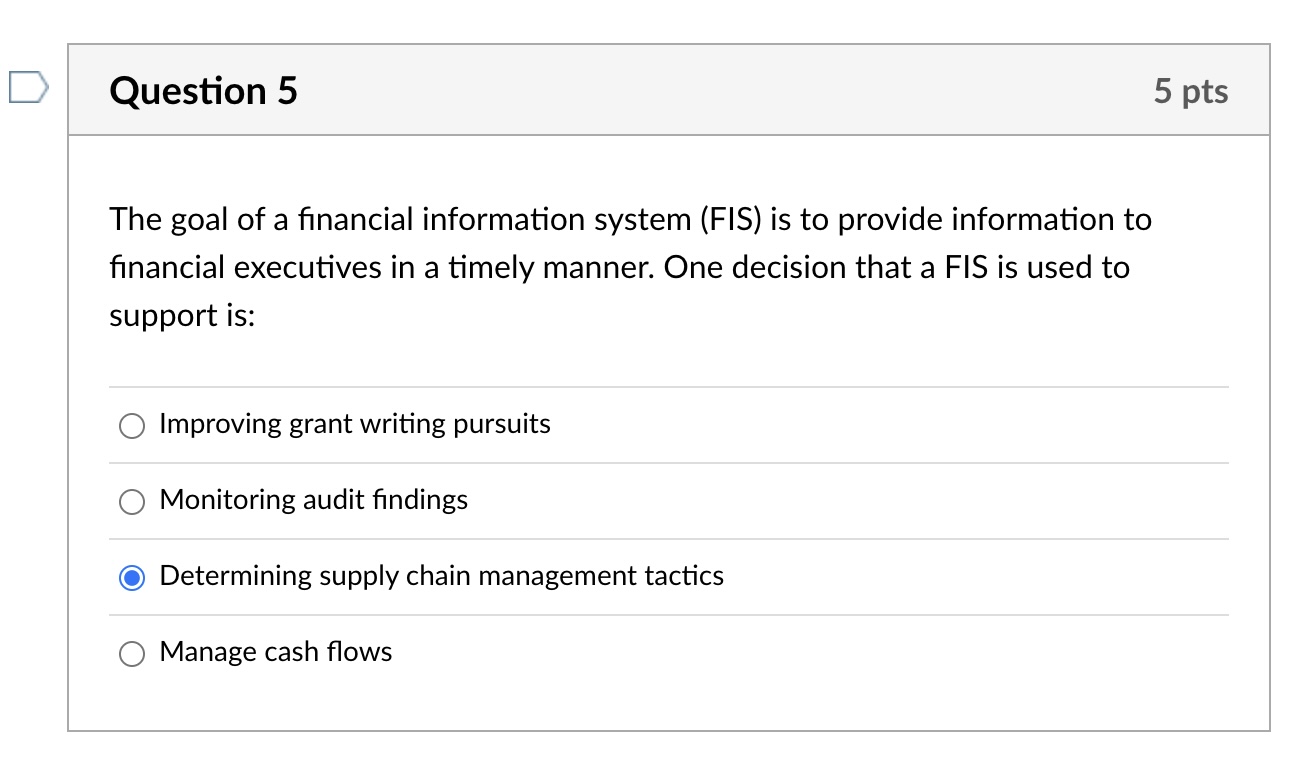Click the 'Determining supply chain management tactics' text
The image size is (1314, 757).
(x=441, y=576)
